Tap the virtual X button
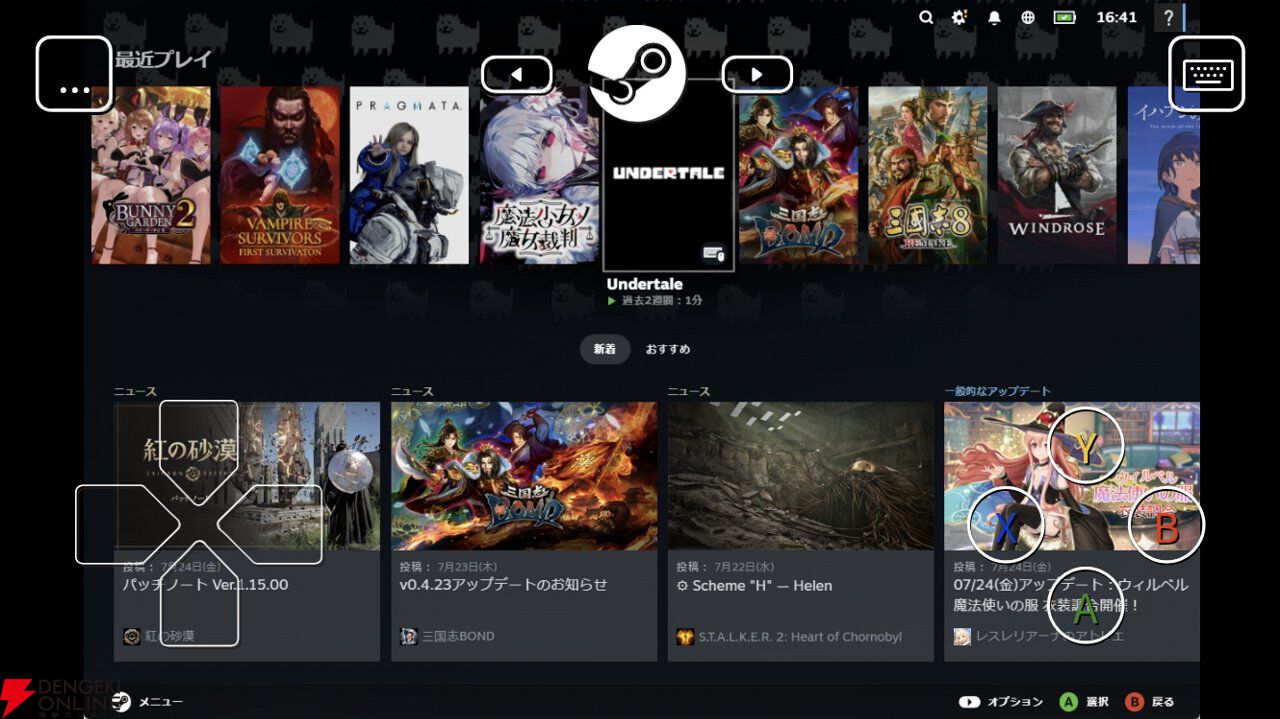Screen dimensions: 1280x719 pos(1006,524)
